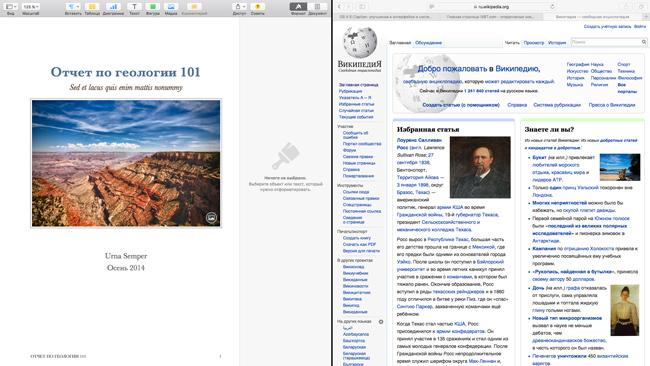Open the Share (Доступ) dropdown in Pages
Image resolution: width=650 pixels, height=366 pixels.
coord(240,7)
